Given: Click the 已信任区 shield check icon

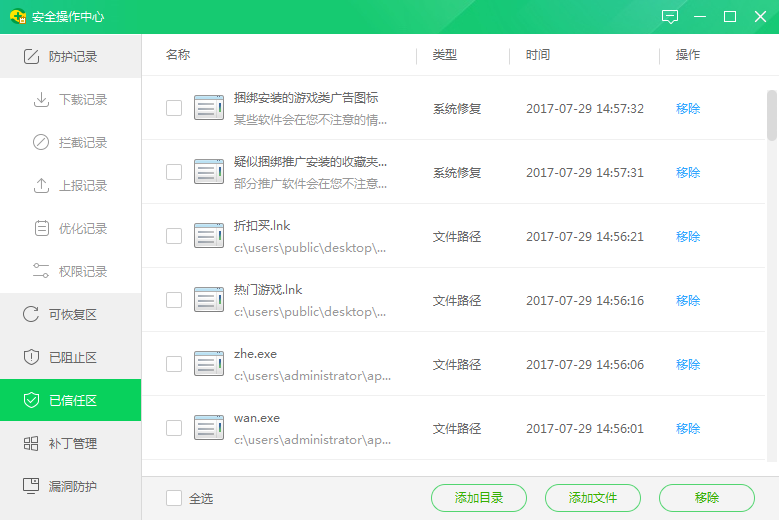Looking at the screenshot, I should click(x=31, y=400).
